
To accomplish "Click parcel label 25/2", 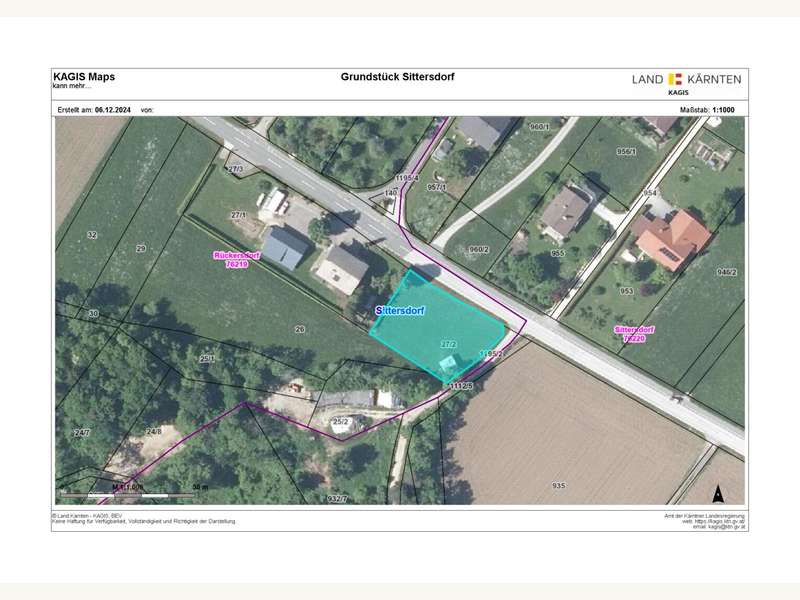I will (340, 422).
